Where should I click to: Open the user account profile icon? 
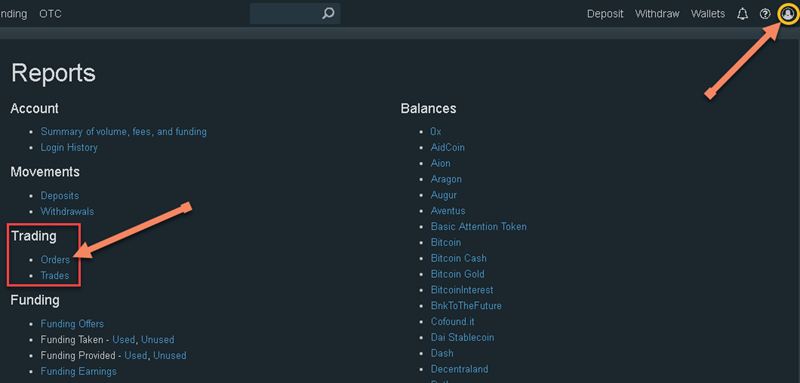(787, 14)
